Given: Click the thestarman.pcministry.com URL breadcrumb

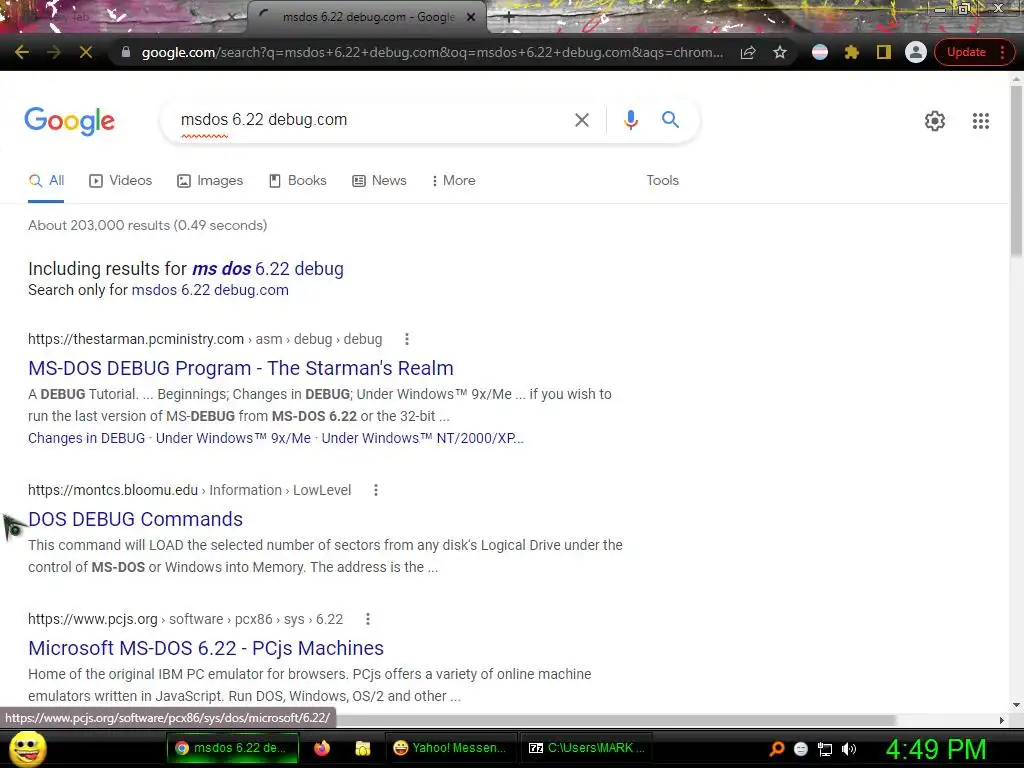Looking at the screenshot, I should tap(205, 340).
